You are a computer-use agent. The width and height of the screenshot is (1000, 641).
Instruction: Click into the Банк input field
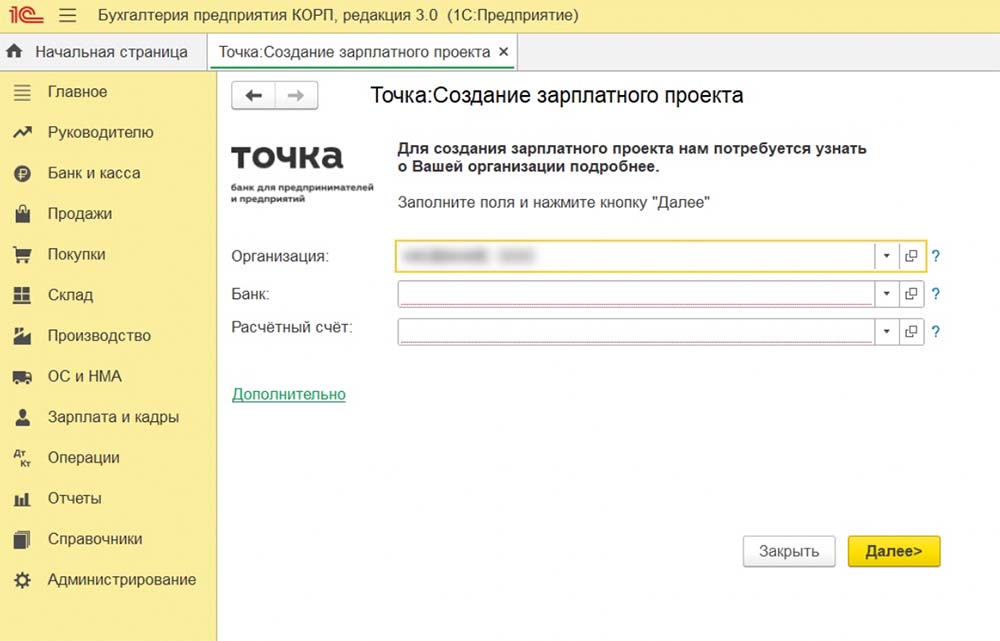636,294
